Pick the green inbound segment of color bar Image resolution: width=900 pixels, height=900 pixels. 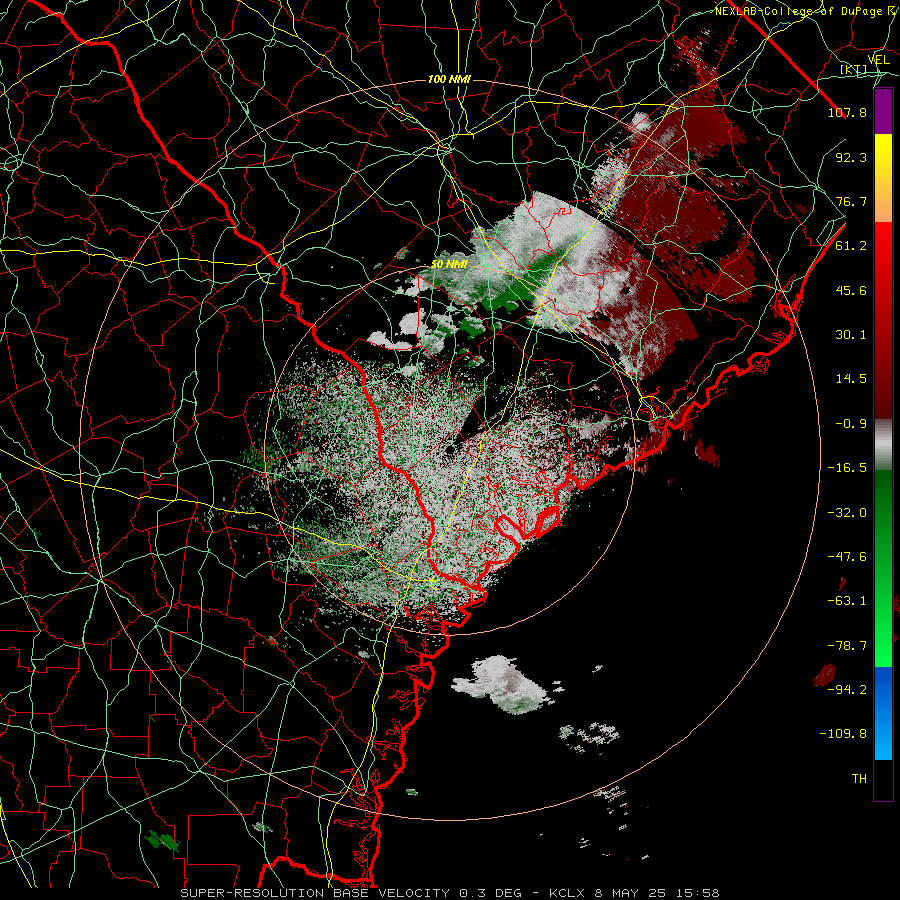click(x=883, y=568)
